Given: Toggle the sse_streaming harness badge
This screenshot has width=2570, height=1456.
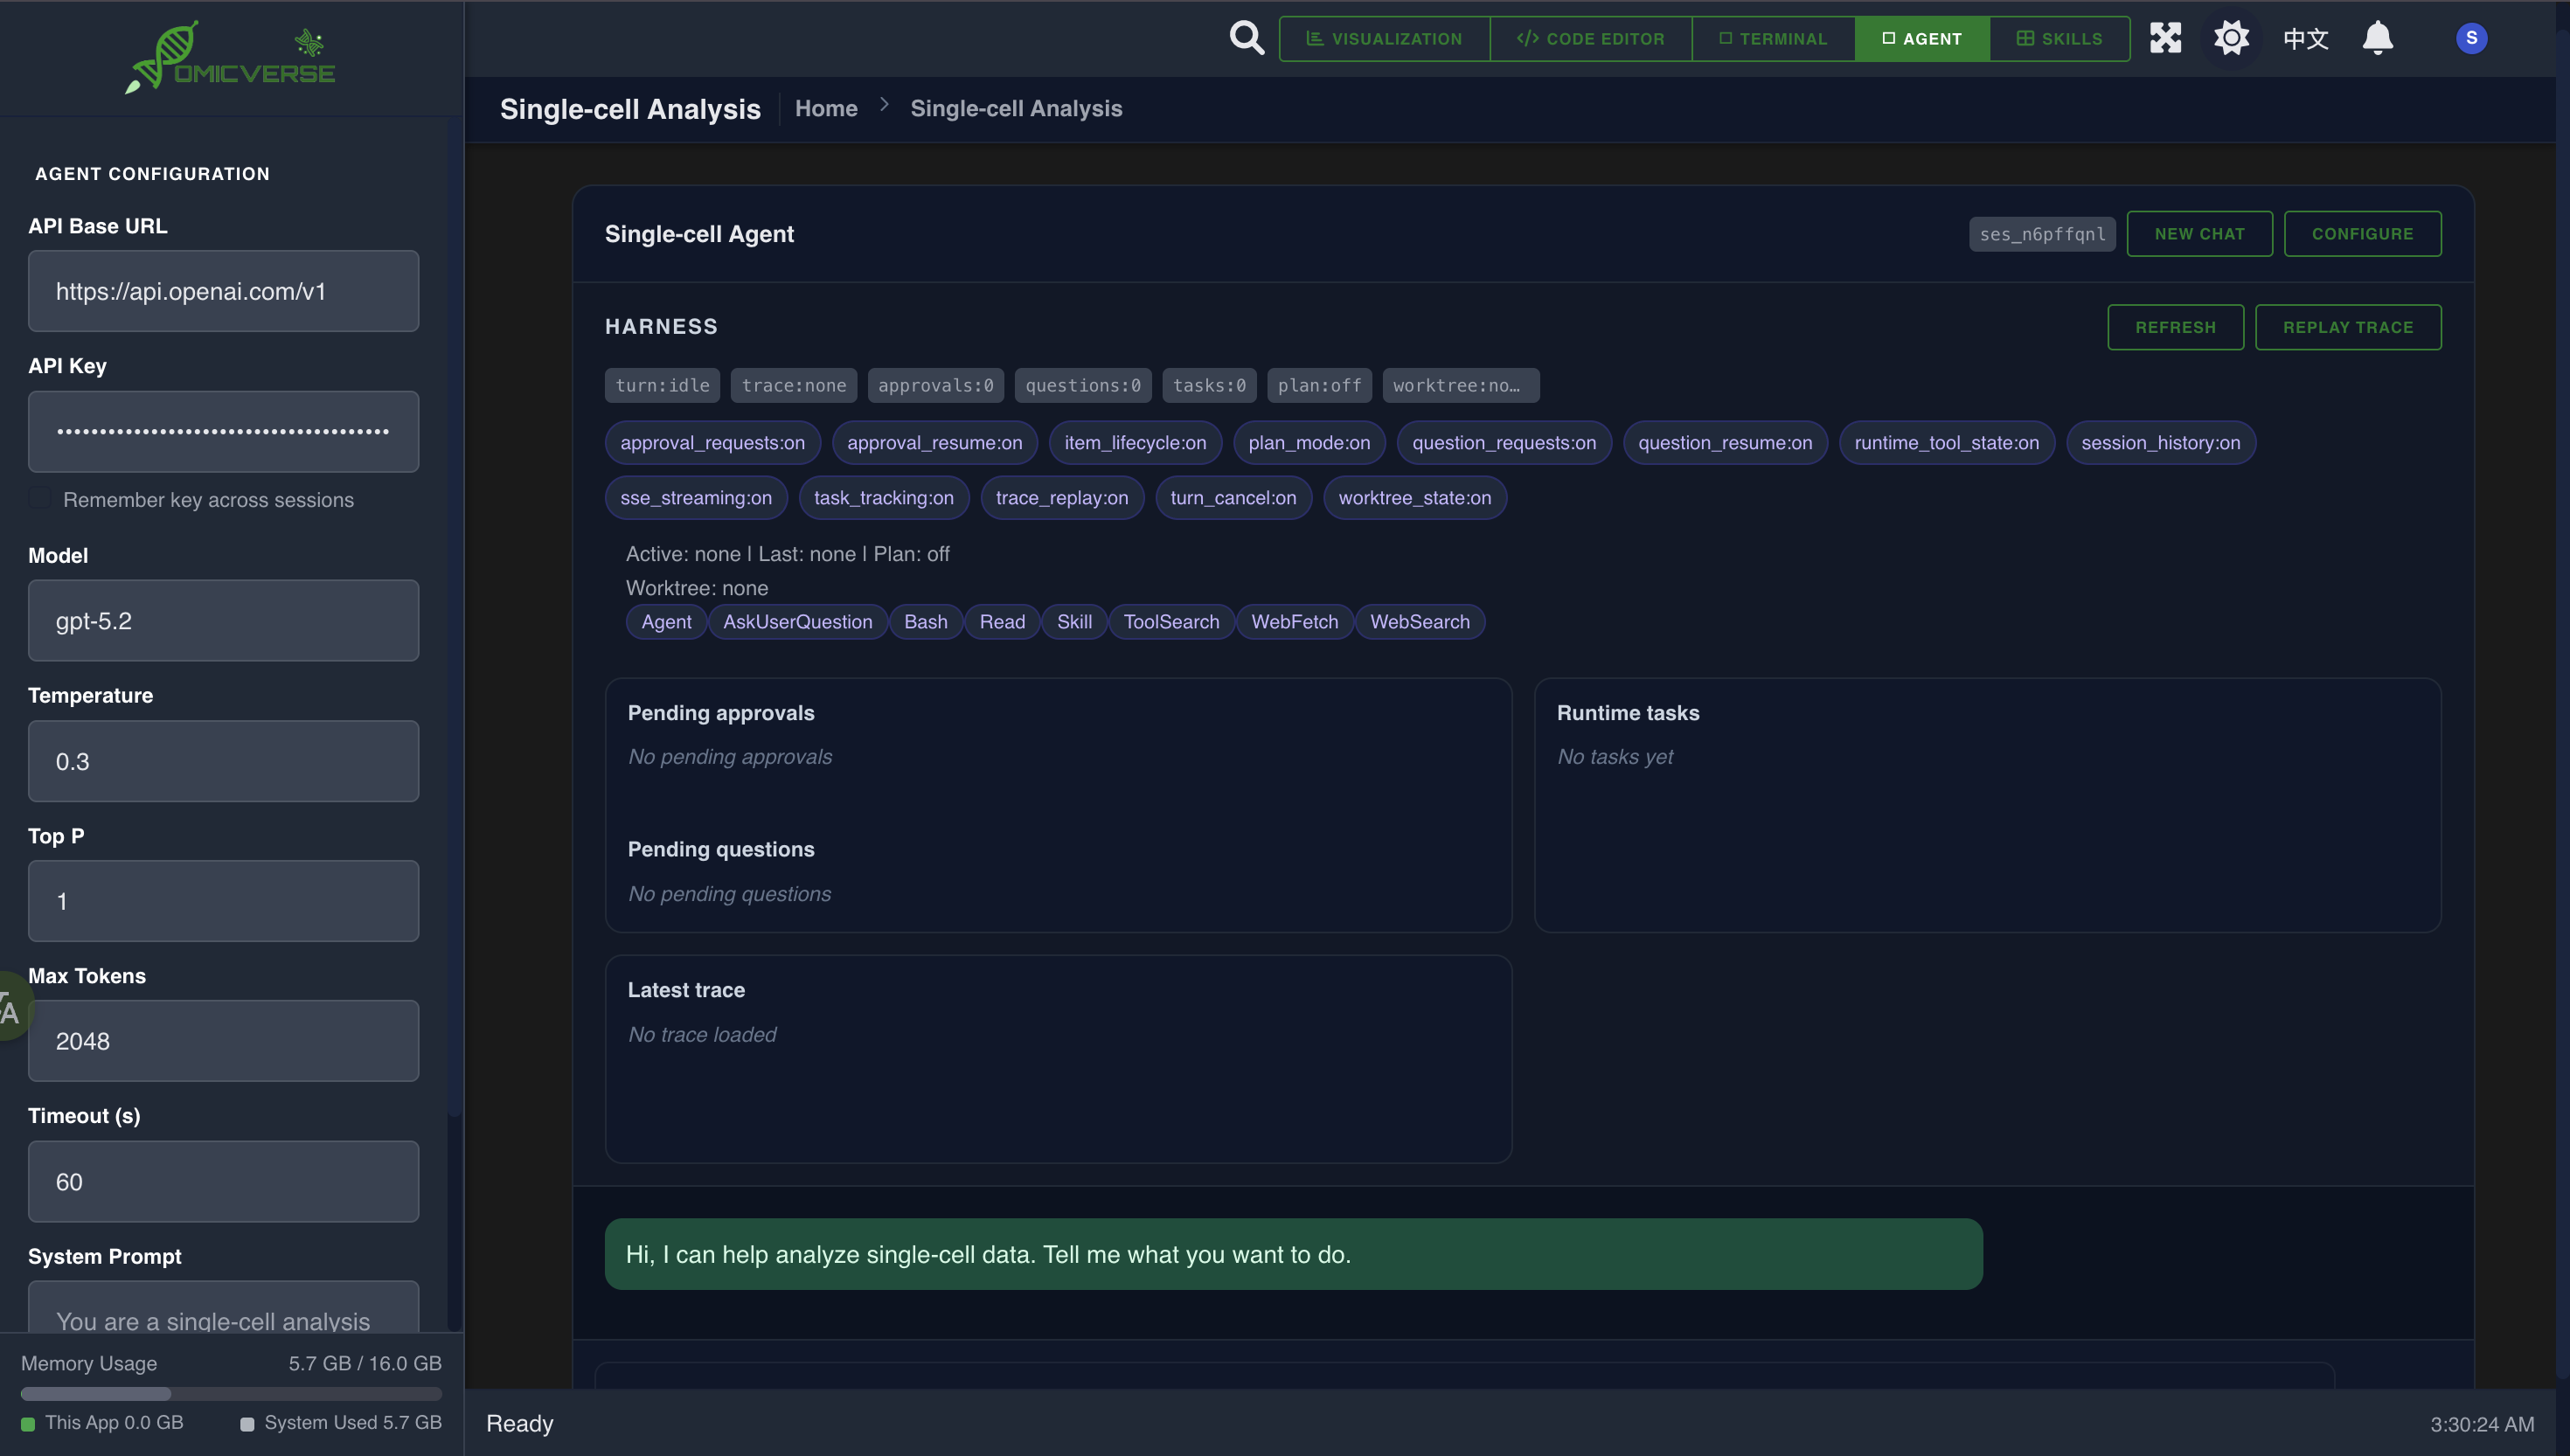Looking at the screenshot, I should tap(695, 497).
